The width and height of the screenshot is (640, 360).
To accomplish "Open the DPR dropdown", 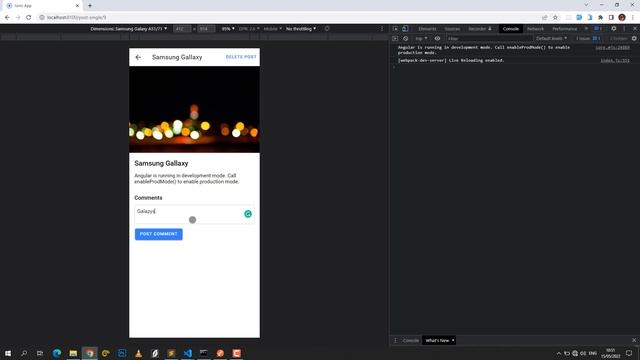I will [x=249, y=29].
